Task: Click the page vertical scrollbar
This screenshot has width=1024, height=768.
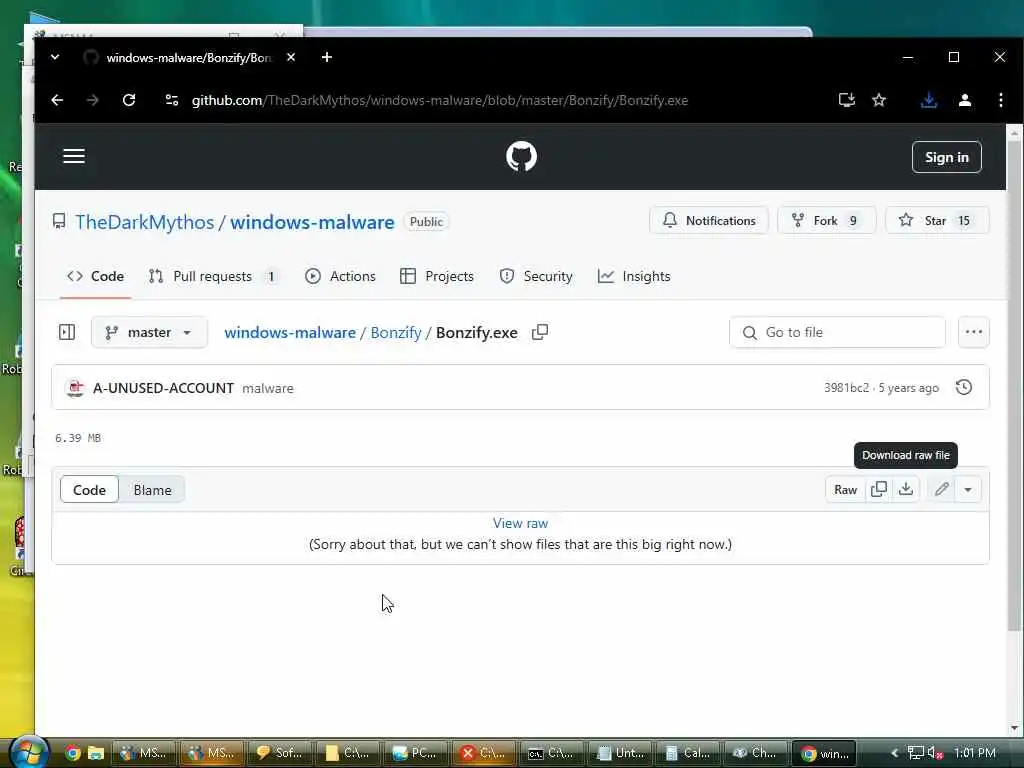Action: 1014,385
